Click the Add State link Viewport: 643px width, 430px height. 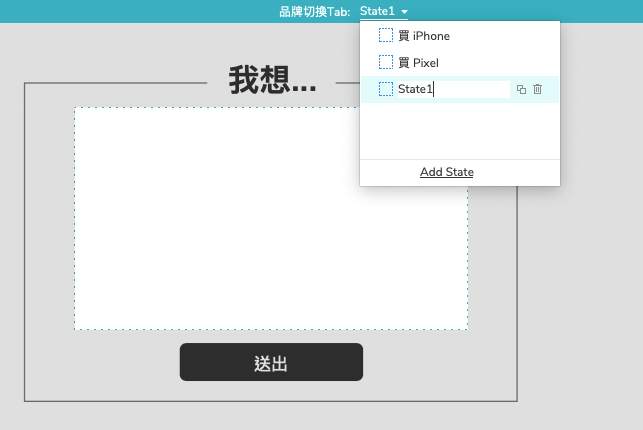coord(447,173)
